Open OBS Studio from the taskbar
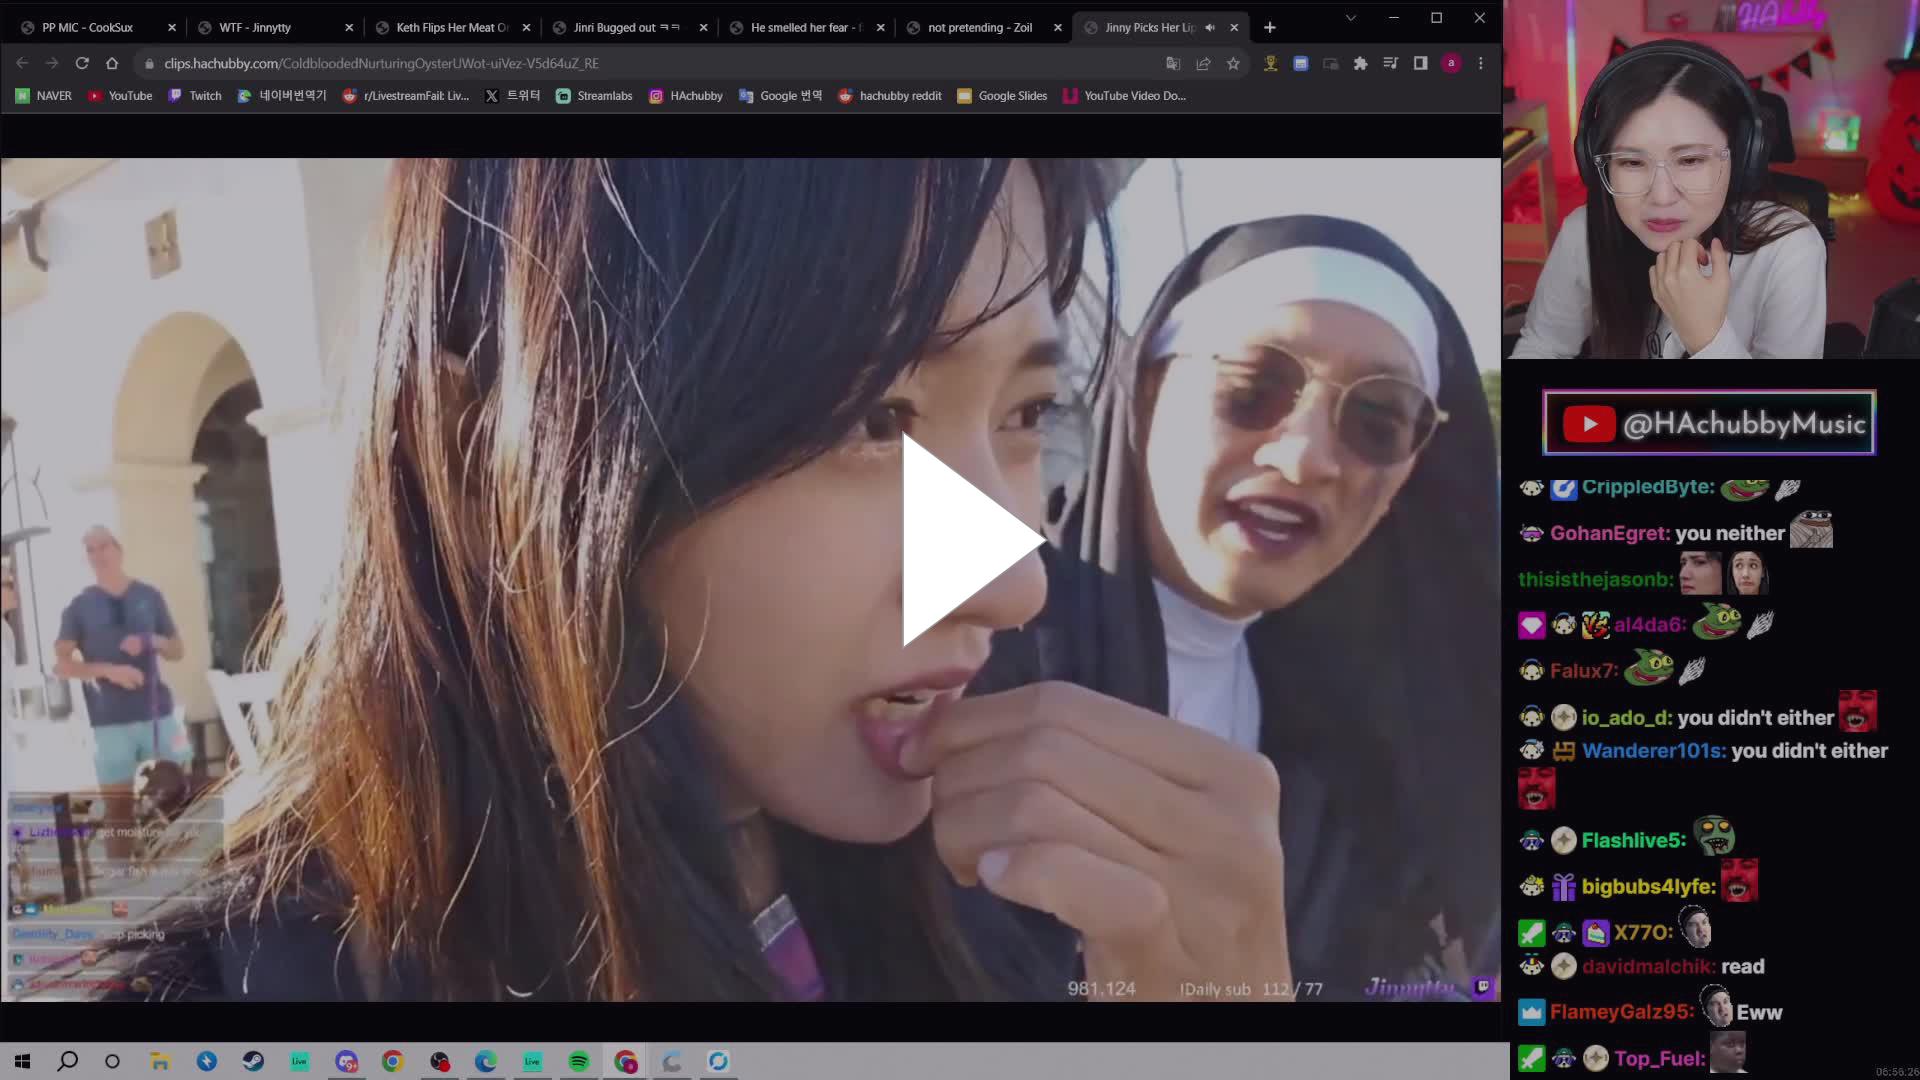The image size is (1920, 1080). [440, 1061]
